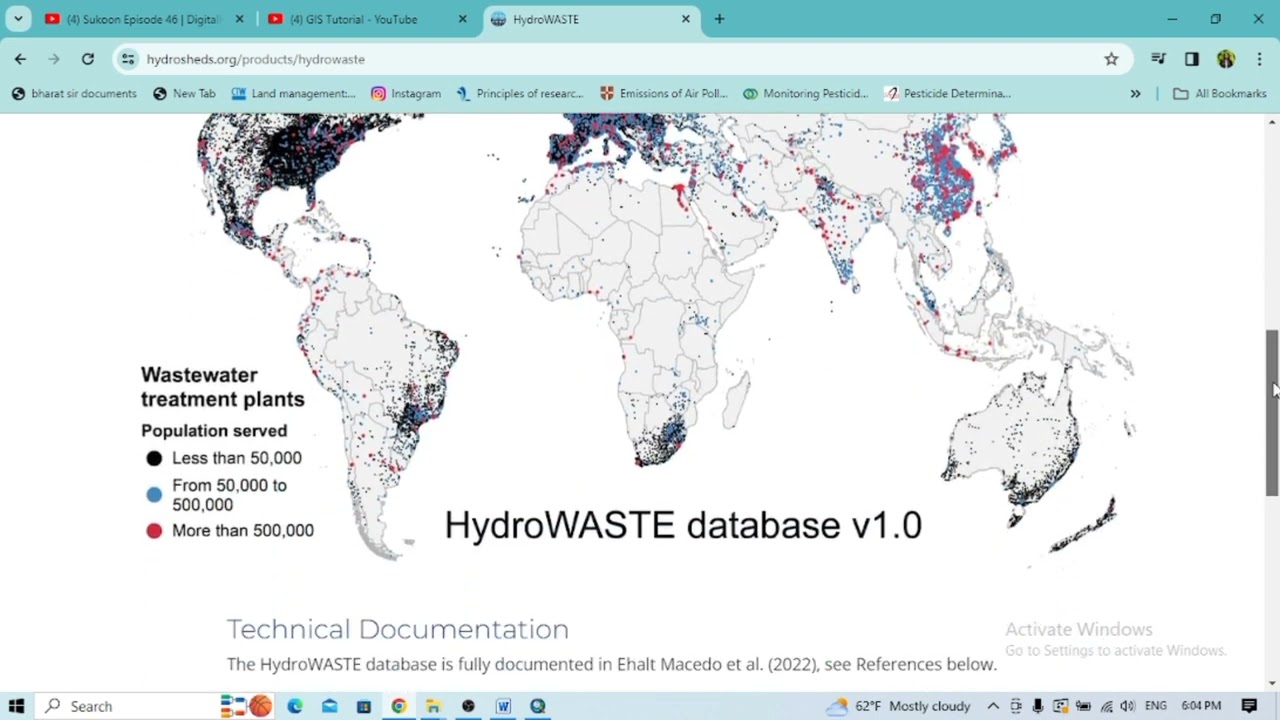Click the address bar URL
Viewport: 1280px width, 720px height.
coord(256,59)
